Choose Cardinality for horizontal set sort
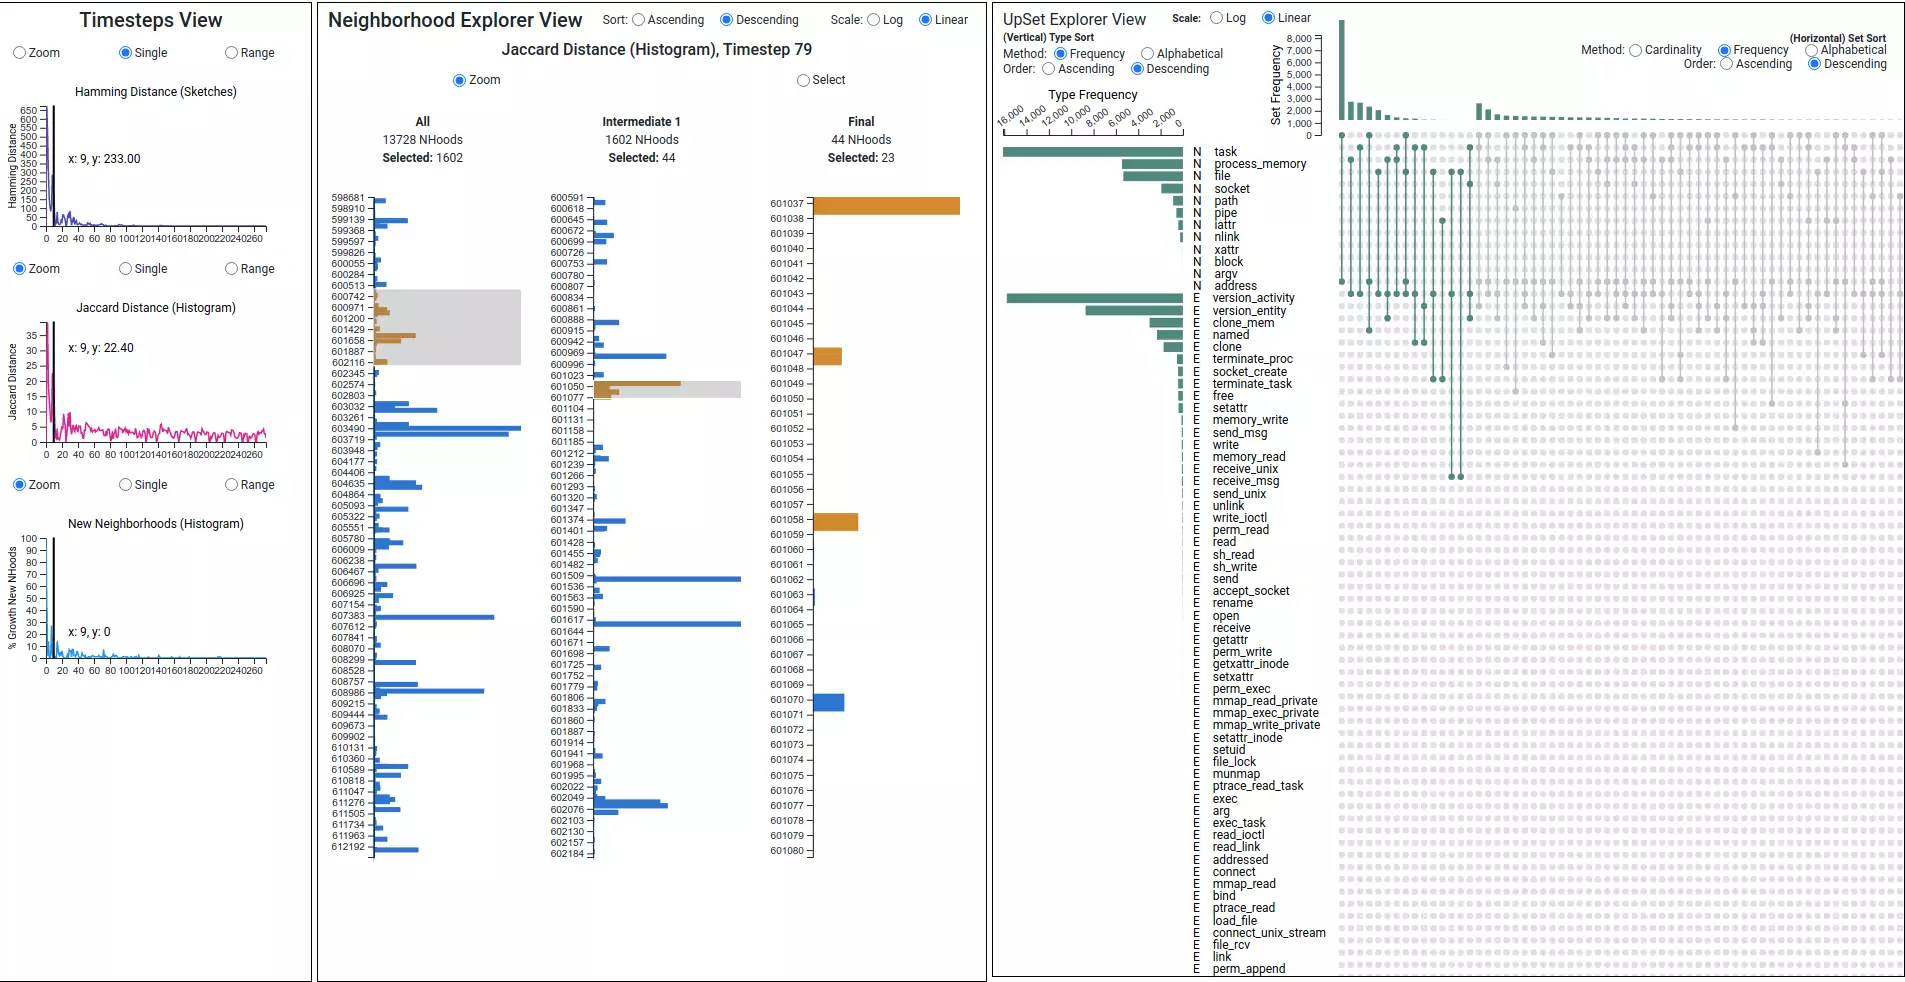This screenshot has width=1905, height=982. click(1635, 50)
